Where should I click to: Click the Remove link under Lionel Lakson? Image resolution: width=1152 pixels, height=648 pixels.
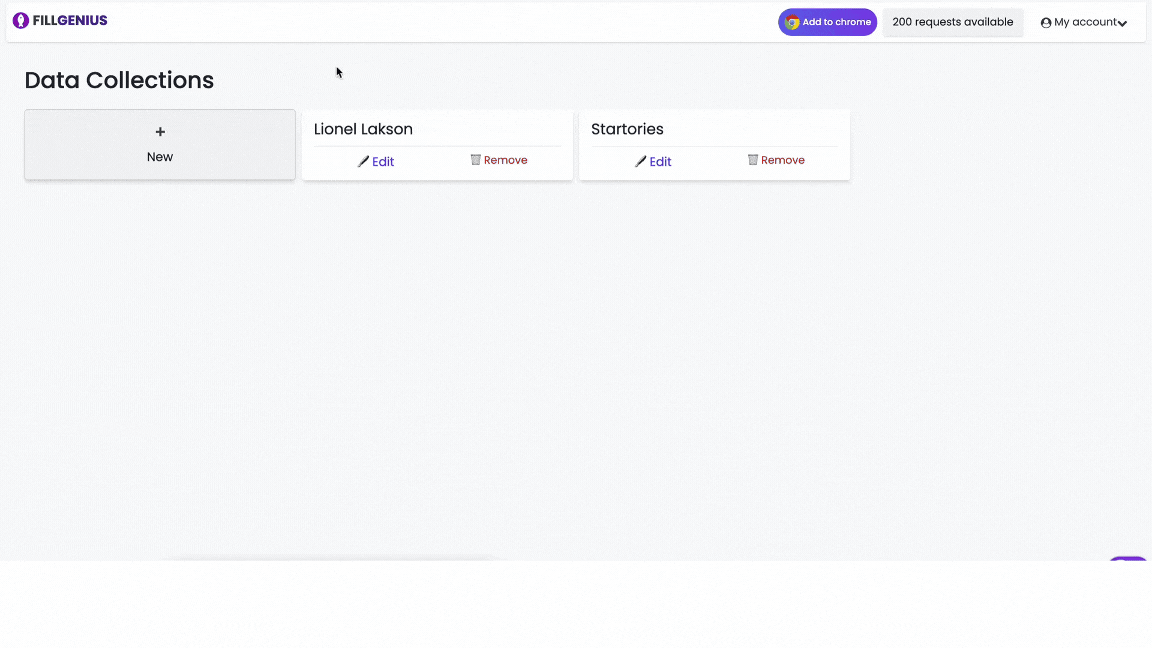coord(505,159)
